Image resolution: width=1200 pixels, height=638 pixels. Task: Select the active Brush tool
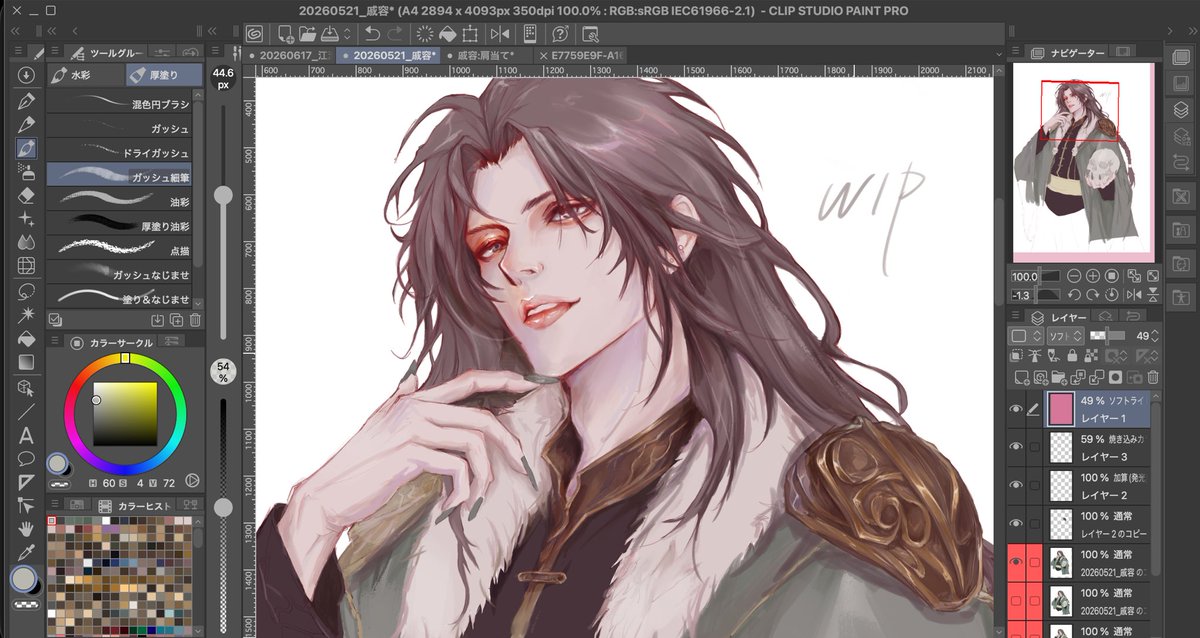(26, 148)
